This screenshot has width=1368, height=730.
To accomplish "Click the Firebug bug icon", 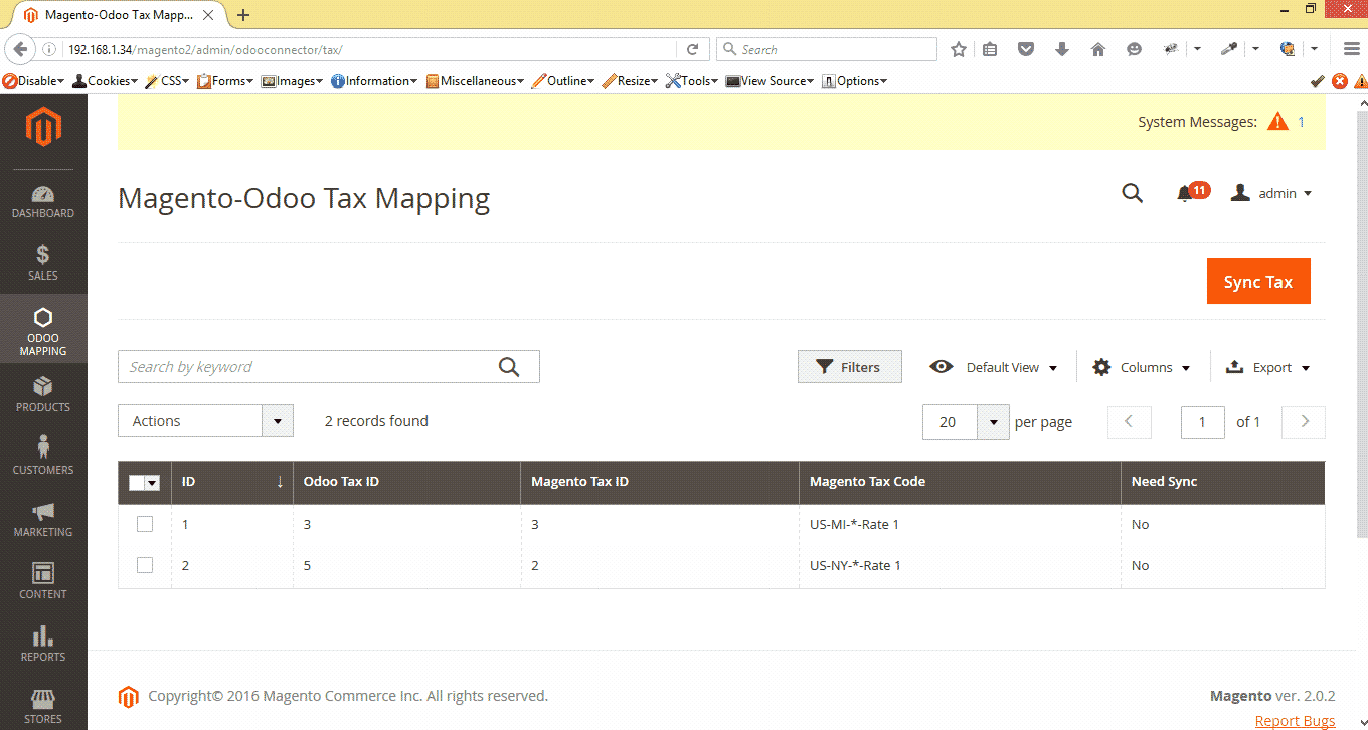I will pos(1170,49).
